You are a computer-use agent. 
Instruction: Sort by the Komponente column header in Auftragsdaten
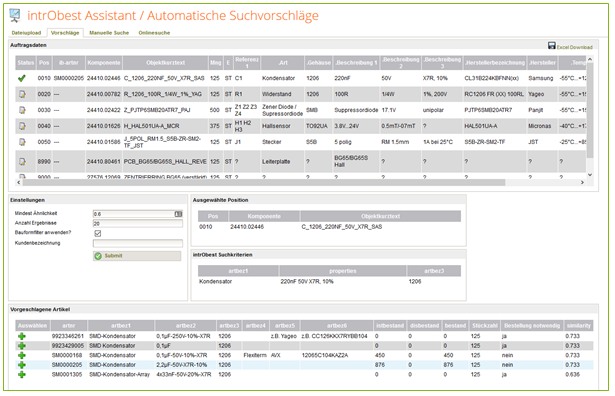(104, 63)
